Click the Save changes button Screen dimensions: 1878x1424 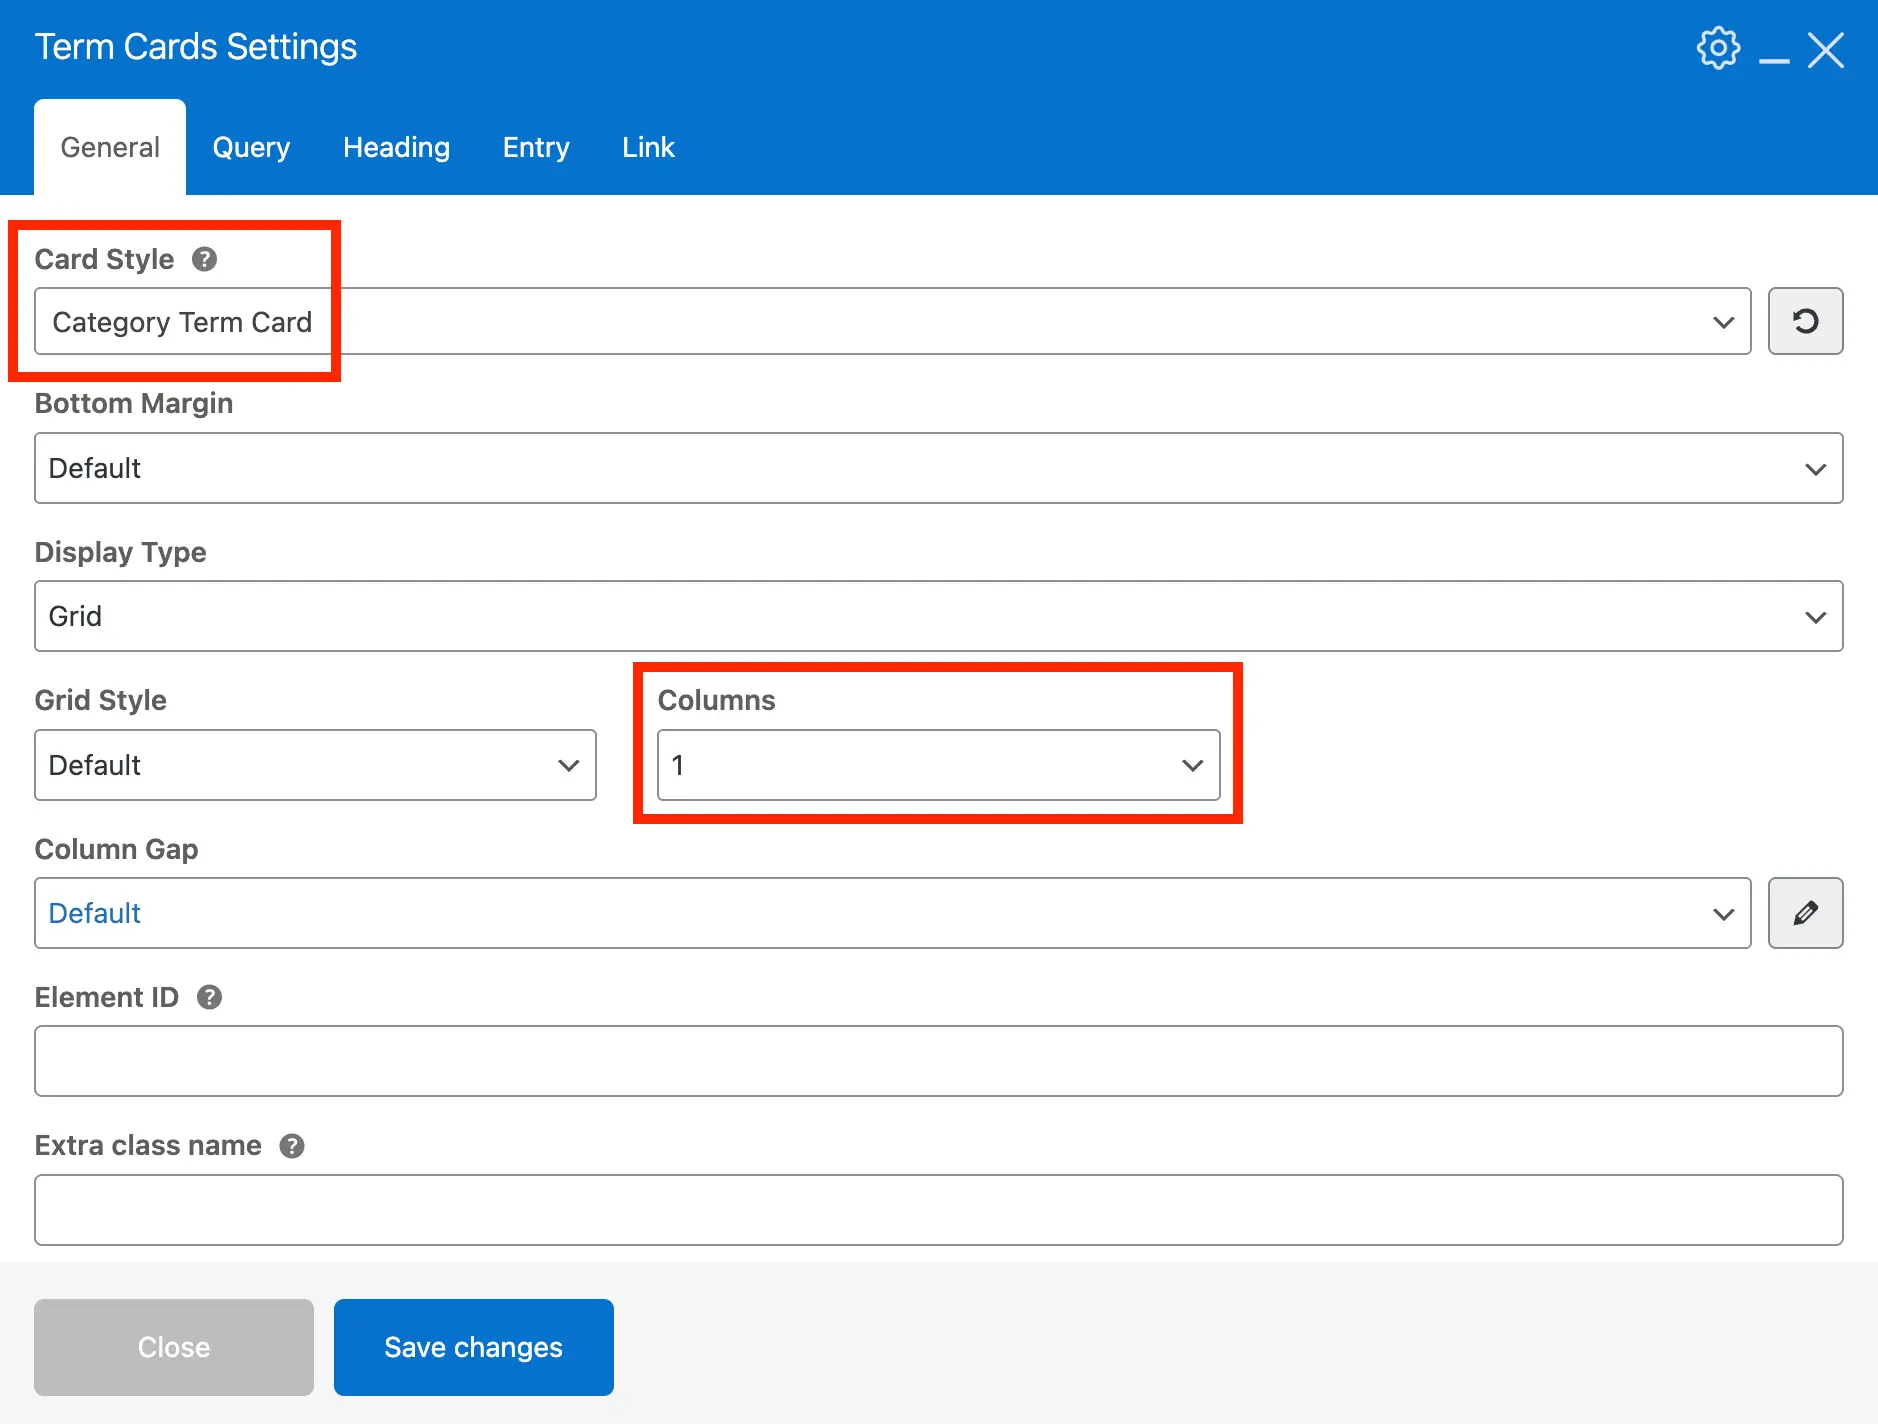[473, 1347]
